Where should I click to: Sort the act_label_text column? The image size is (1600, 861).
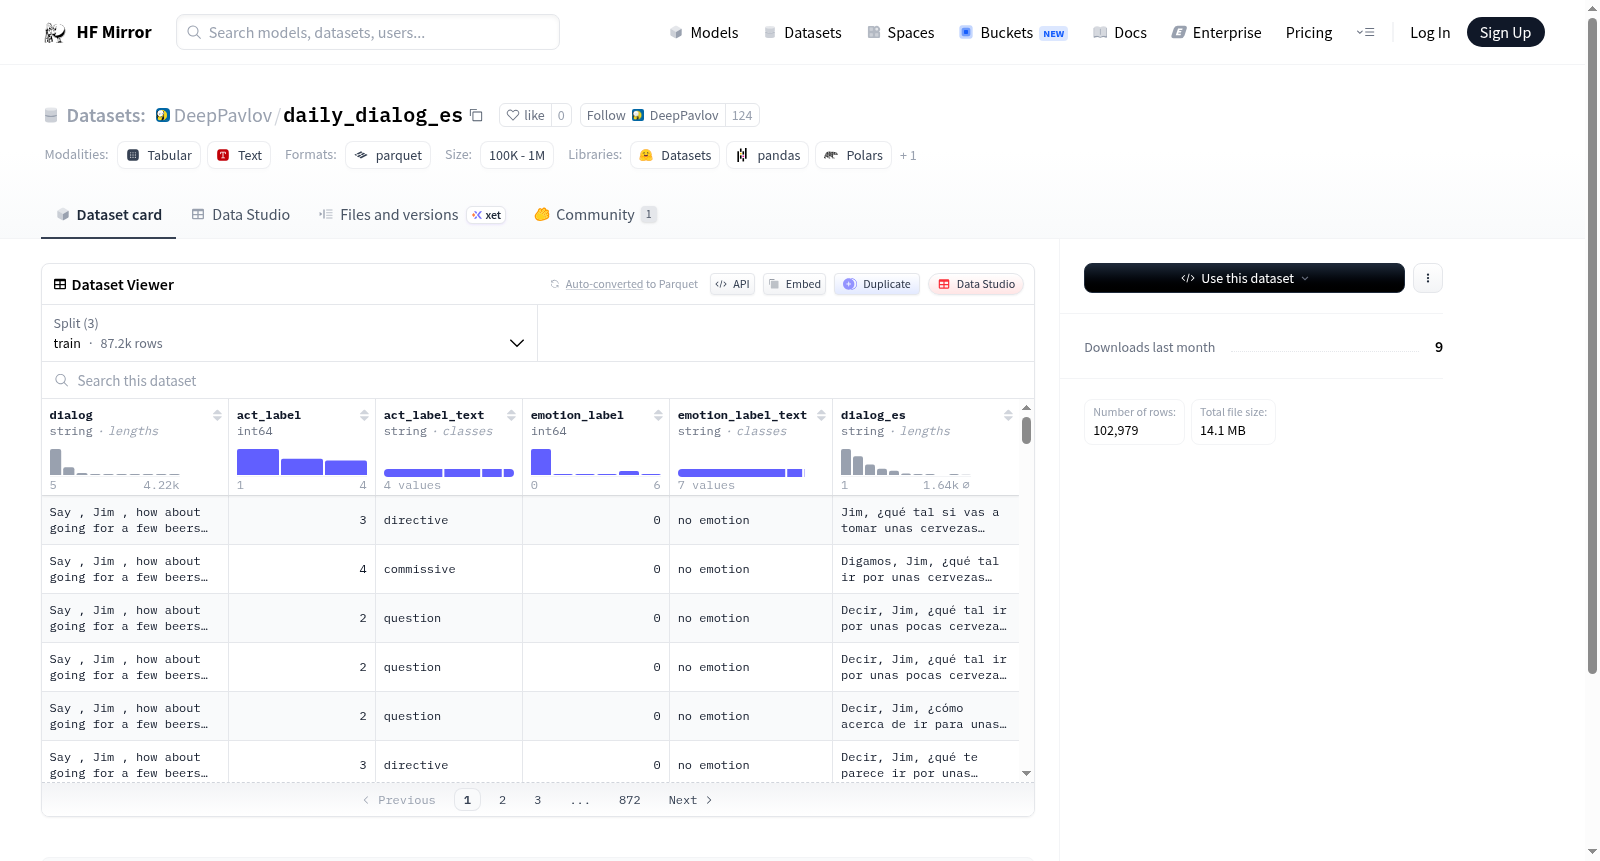tap(511, 415)
